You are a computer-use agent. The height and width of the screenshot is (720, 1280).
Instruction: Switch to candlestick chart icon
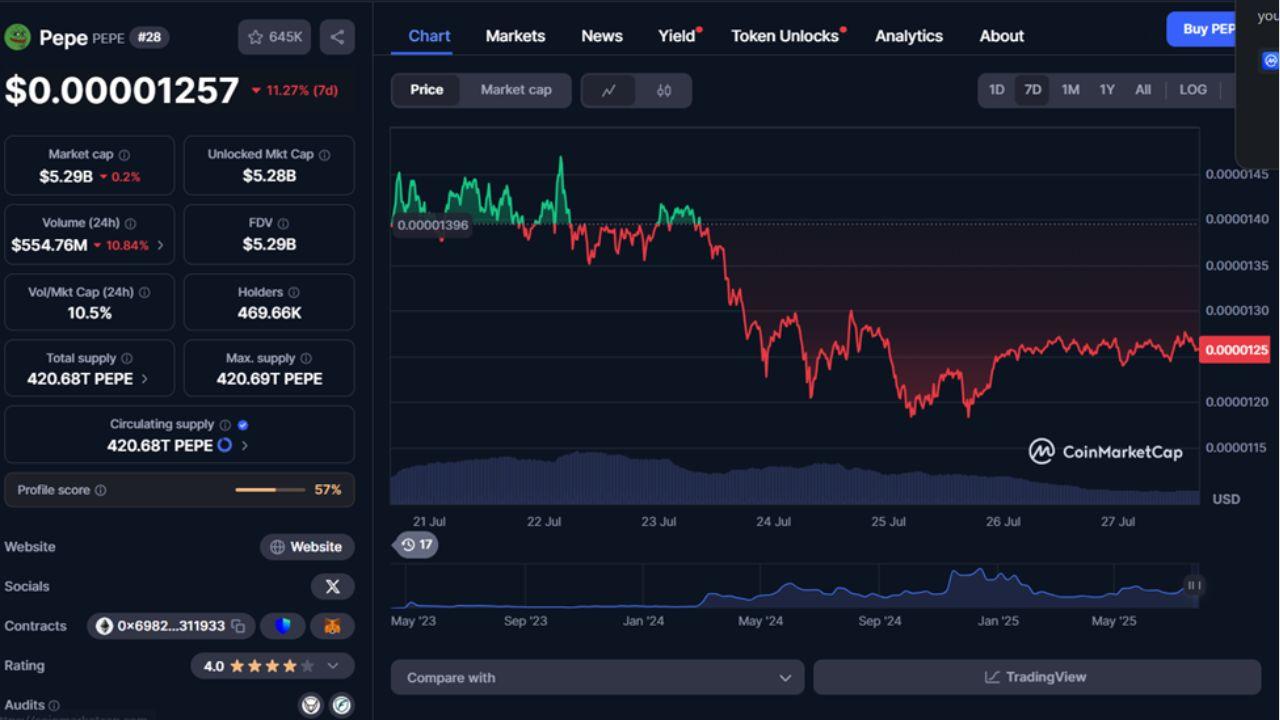(664, 90)
